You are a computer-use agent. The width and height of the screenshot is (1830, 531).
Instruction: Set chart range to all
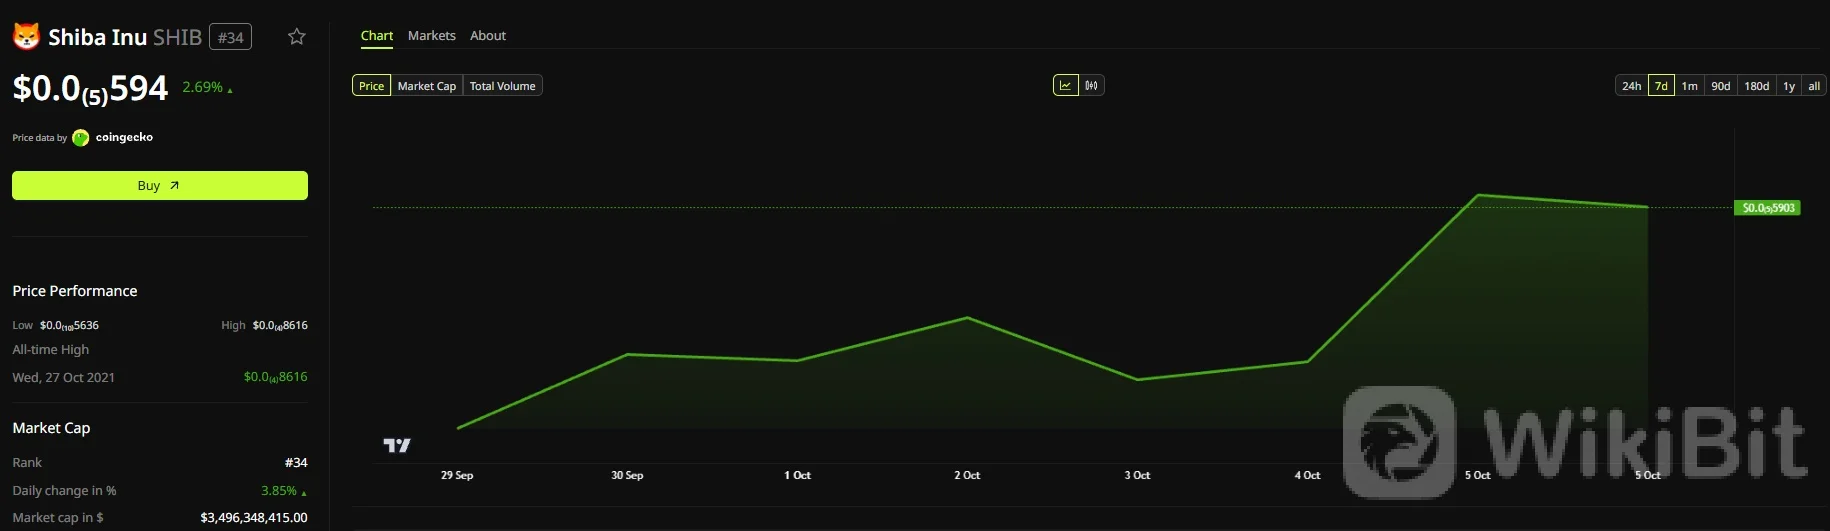pos(1814,86)
